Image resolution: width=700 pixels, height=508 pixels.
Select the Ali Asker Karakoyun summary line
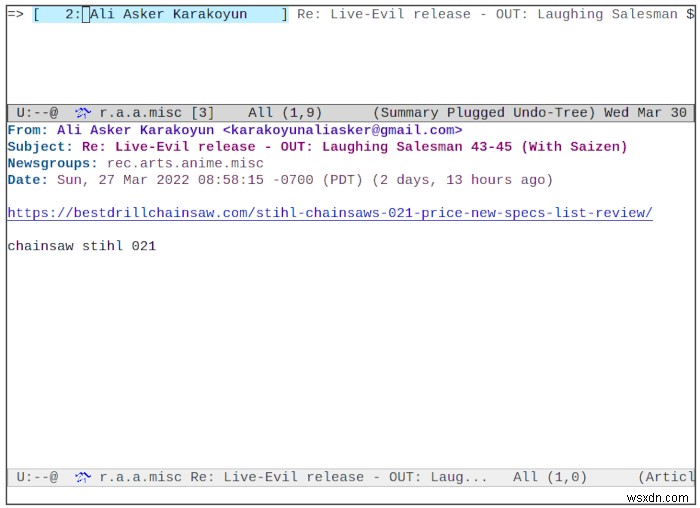pyautogui.click(x=350, y=14)
